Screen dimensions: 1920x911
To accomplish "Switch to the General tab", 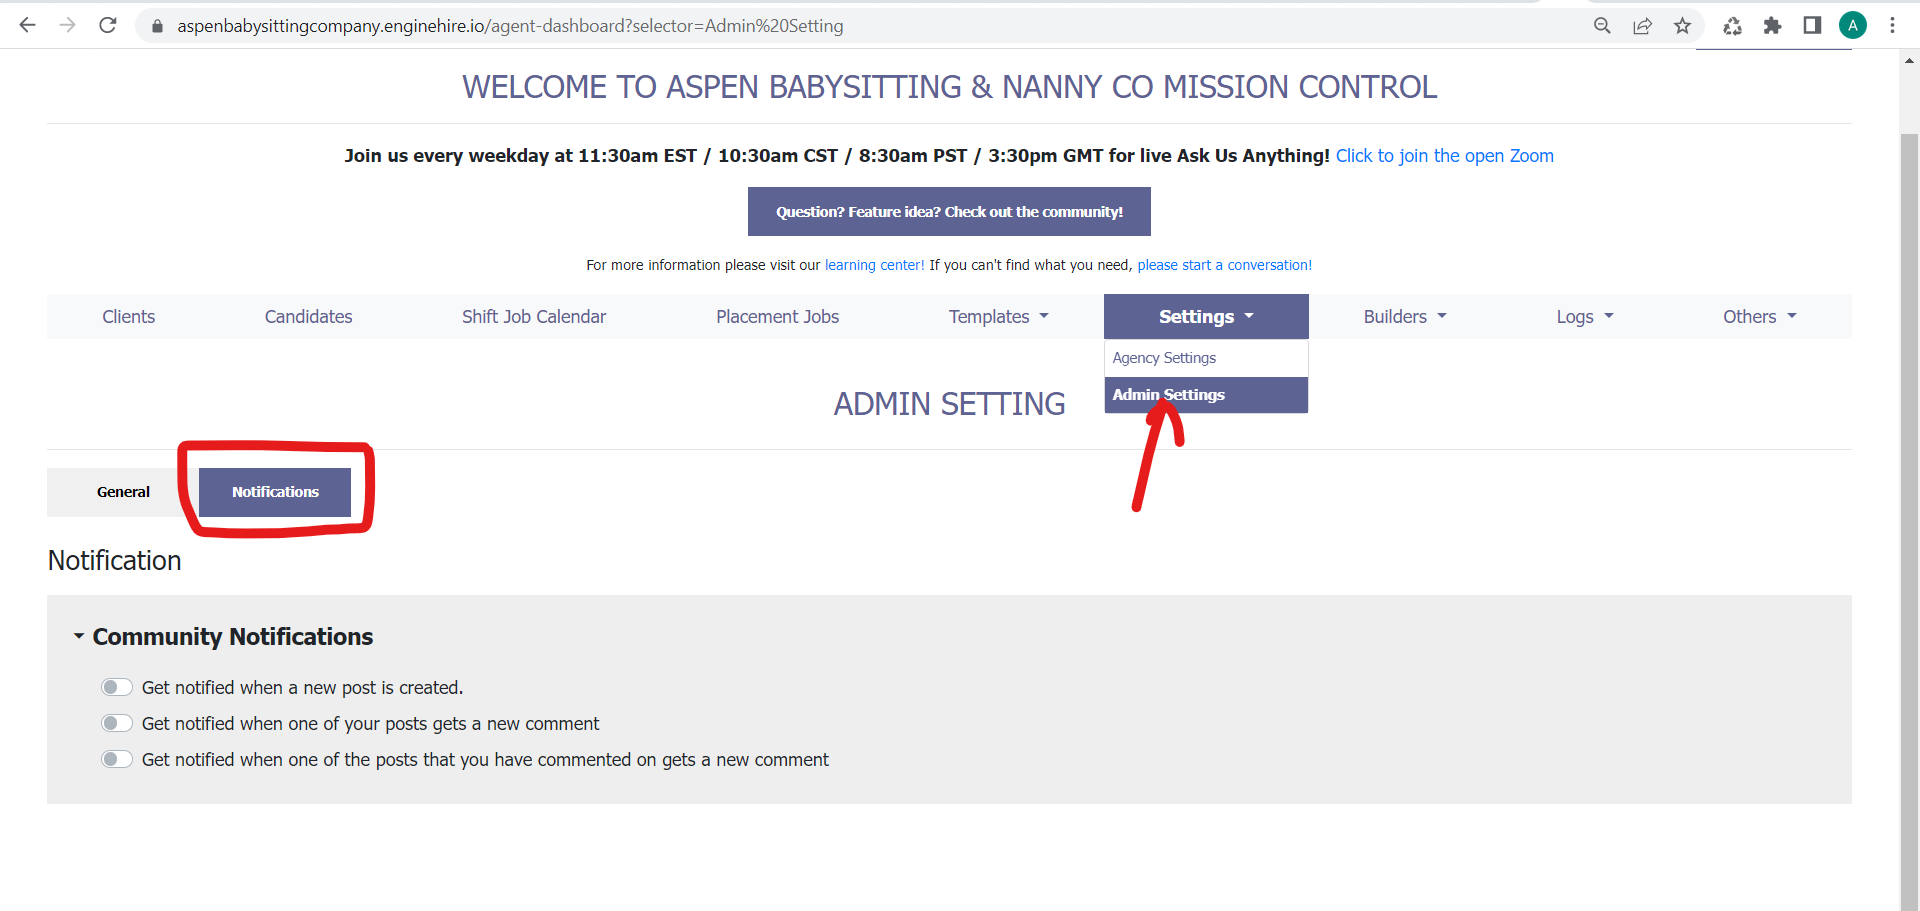I will (x=123, y=492).
